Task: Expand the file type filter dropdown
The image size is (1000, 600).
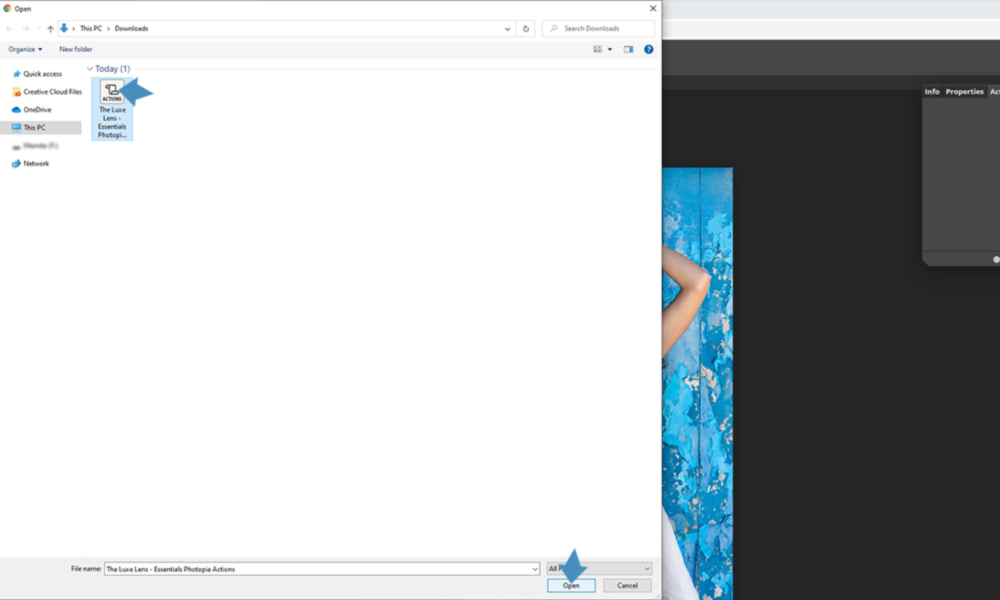Action: click(646, 569)
